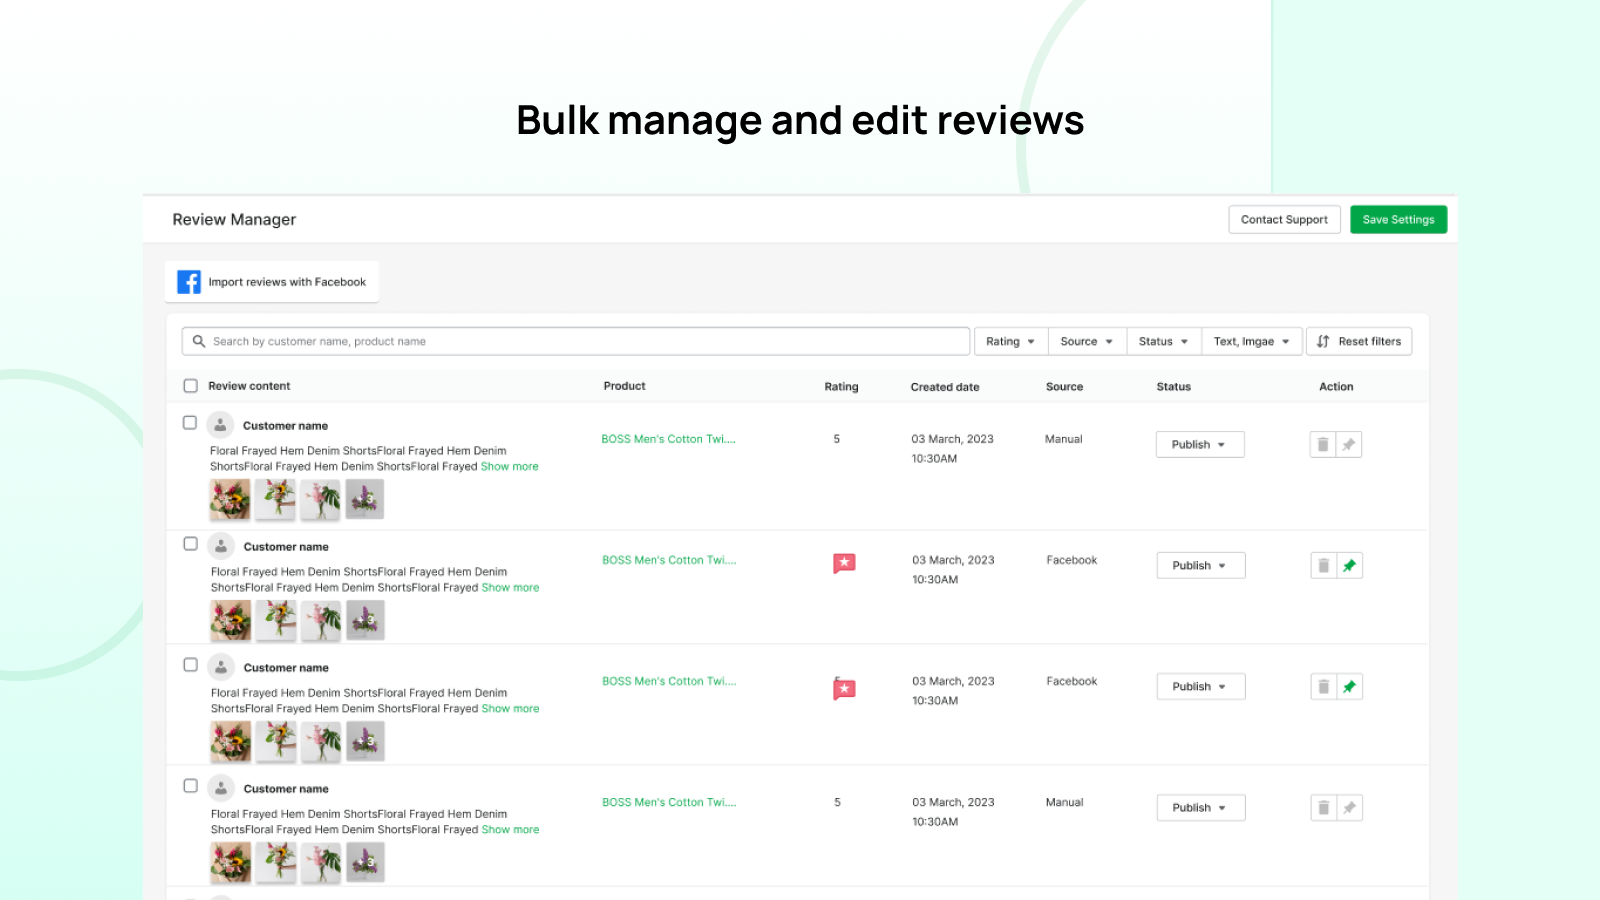This screenshot has height=900, width=1600.
Task: Open the Text, Imgae filter menu
Action: click(x=1251, y=341)
